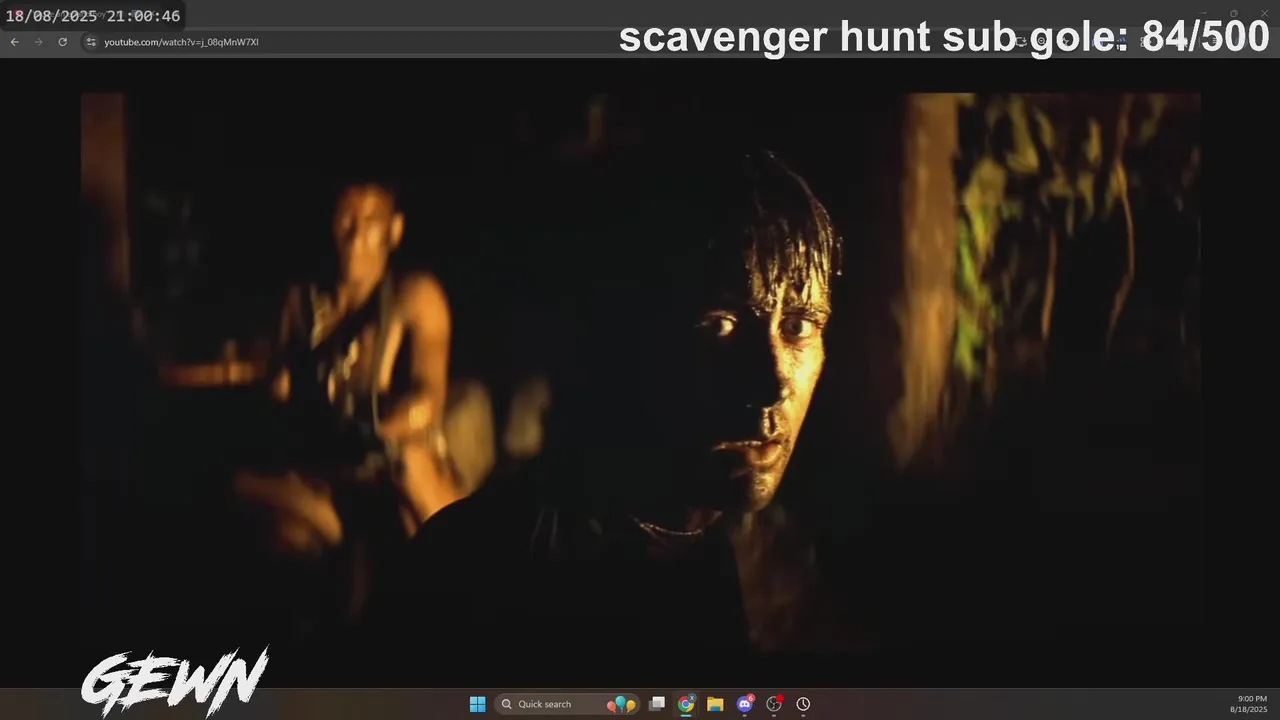Click the playing YouTube video frame

640,372
